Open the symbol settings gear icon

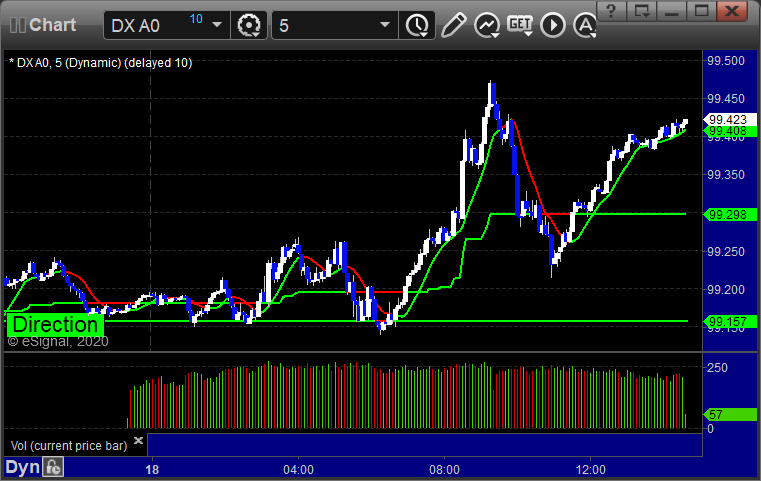coord(248,25)
